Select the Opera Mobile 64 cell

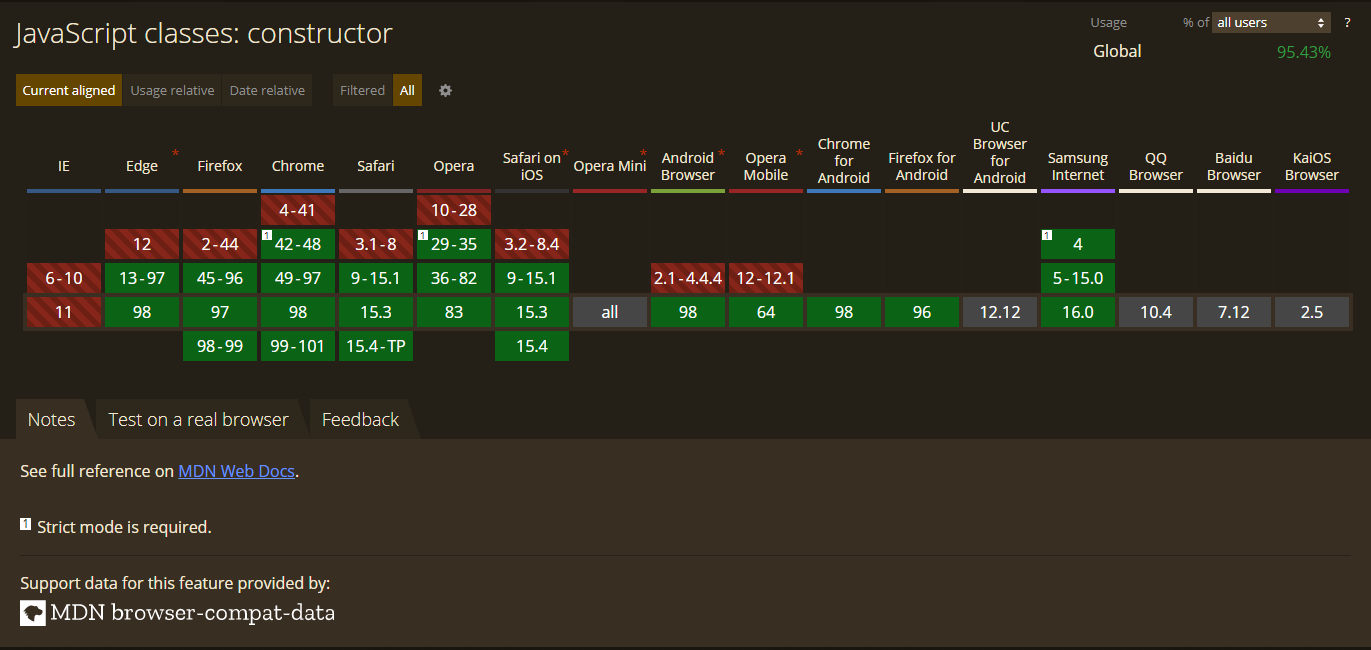coord(766,312)
